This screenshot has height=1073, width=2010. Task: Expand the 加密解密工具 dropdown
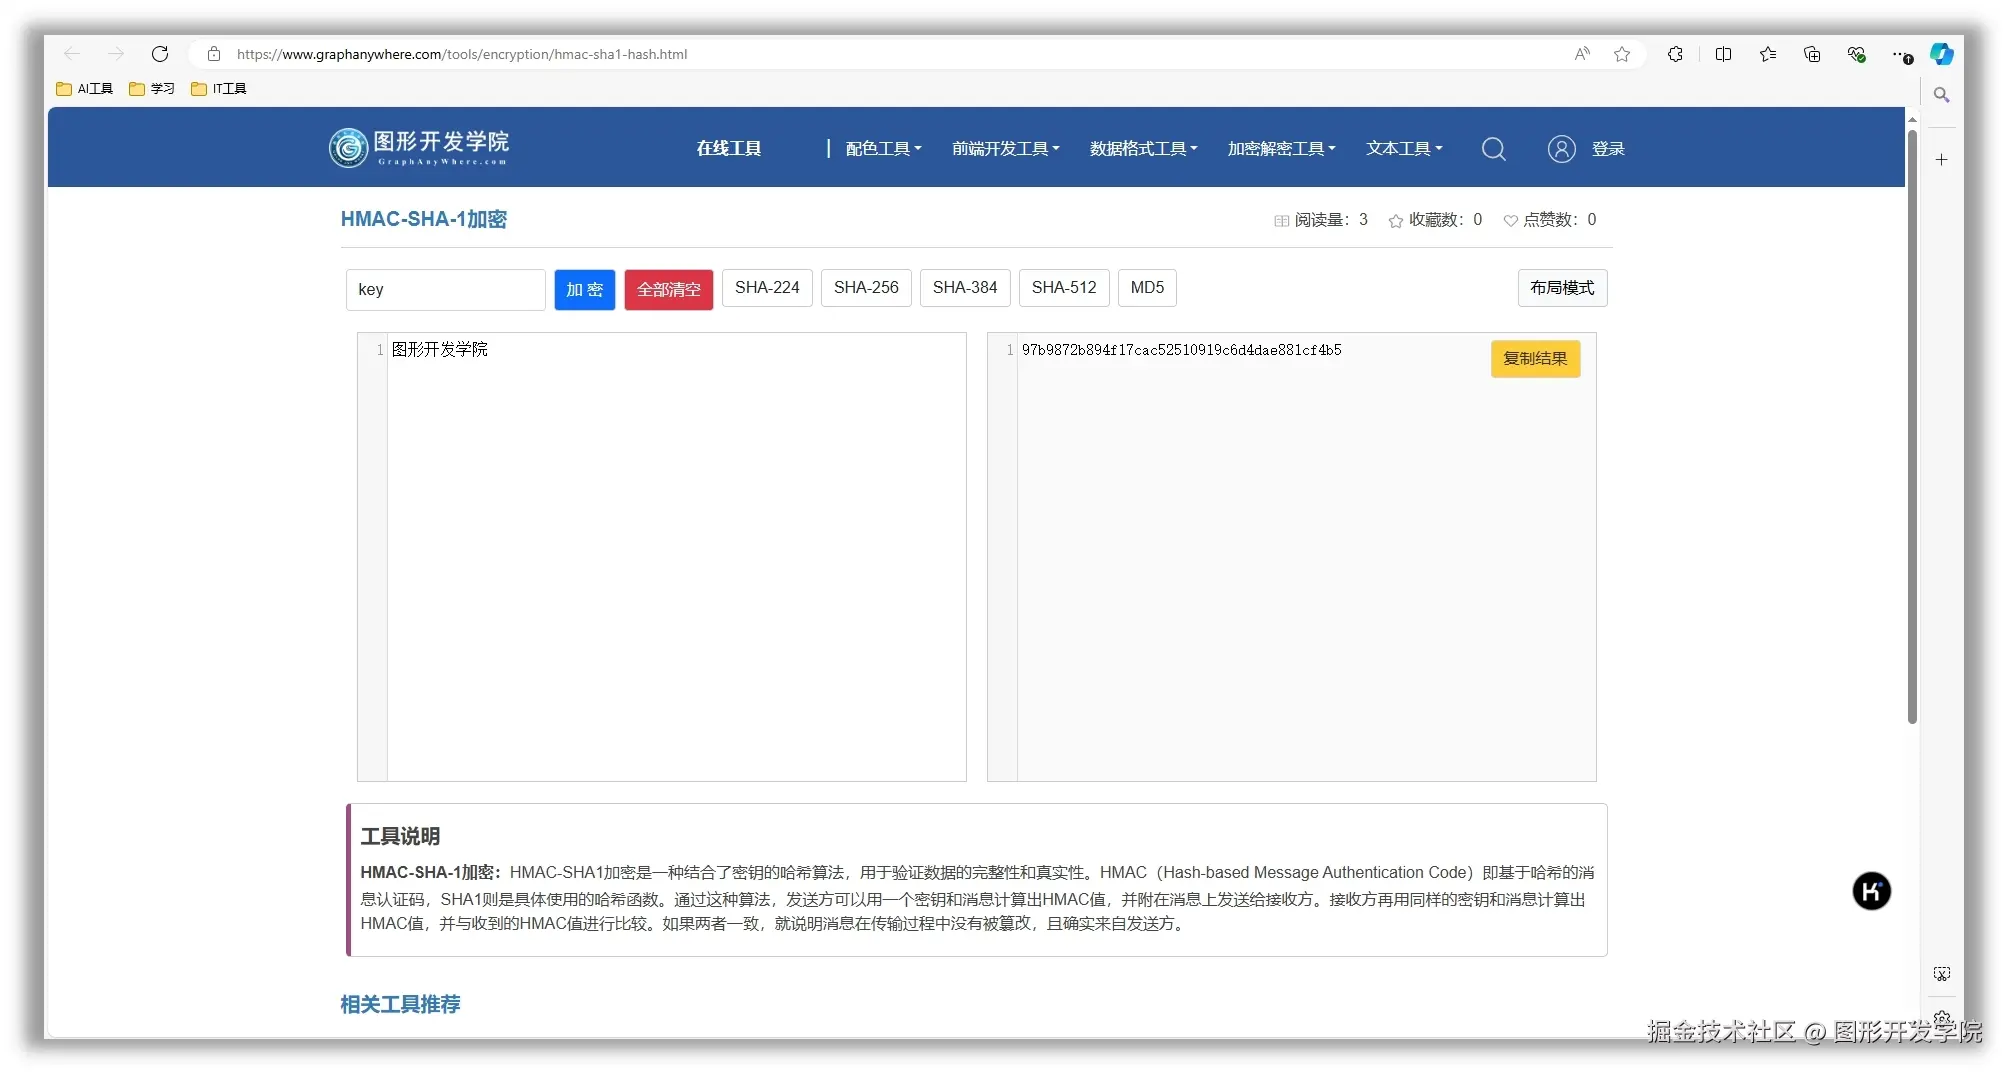pyautogui.click(x=1281, y=148)
